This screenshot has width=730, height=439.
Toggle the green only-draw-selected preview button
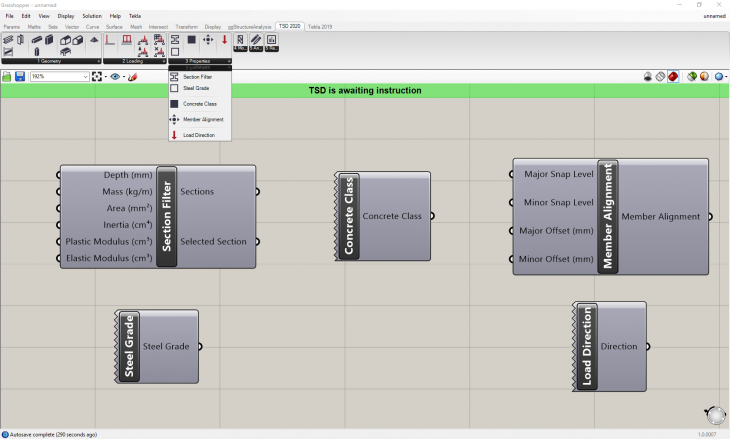(x=692, y=76)
